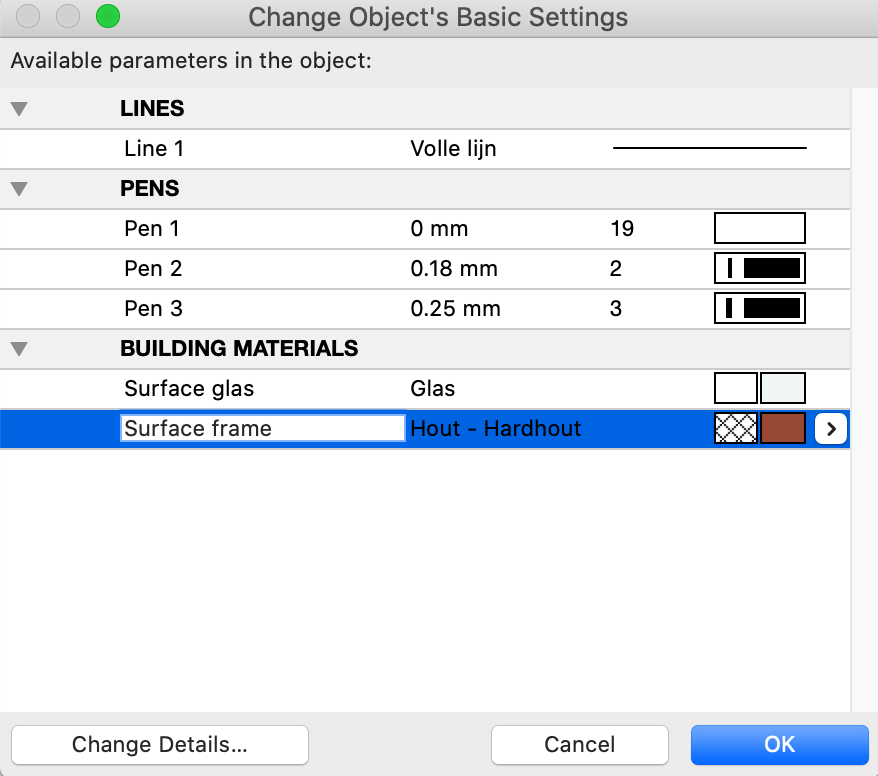Click the Surface glas fill pattern icon
878x776 pixels.
point(736,388)
